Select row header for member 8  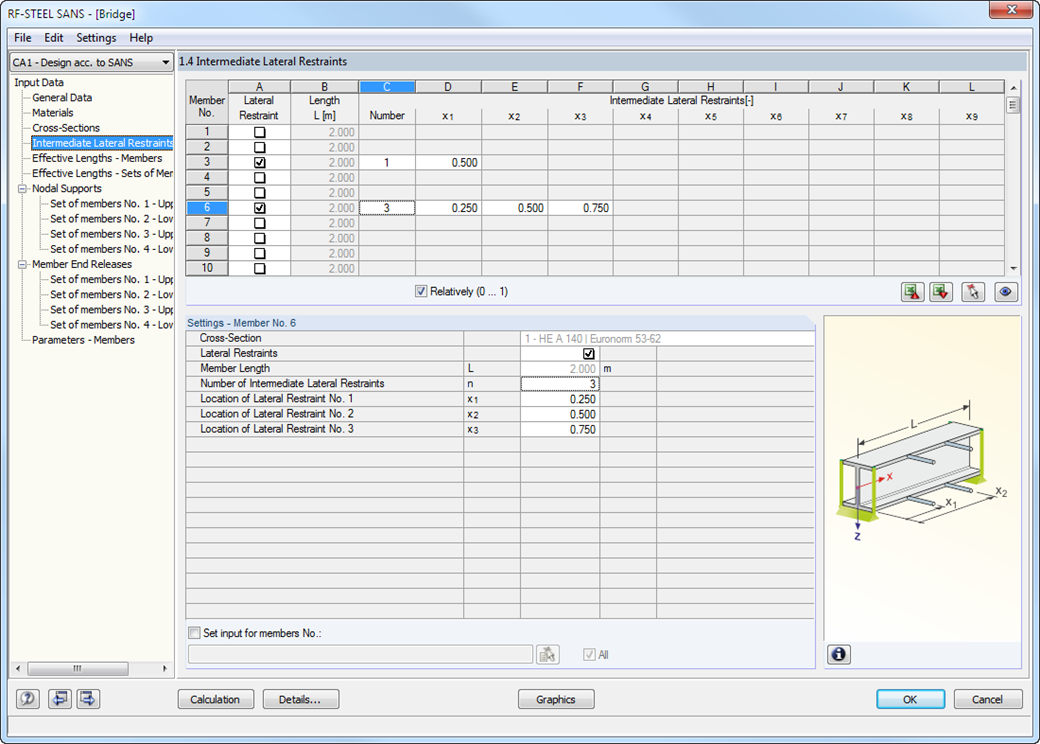click(x=207, y=238)
